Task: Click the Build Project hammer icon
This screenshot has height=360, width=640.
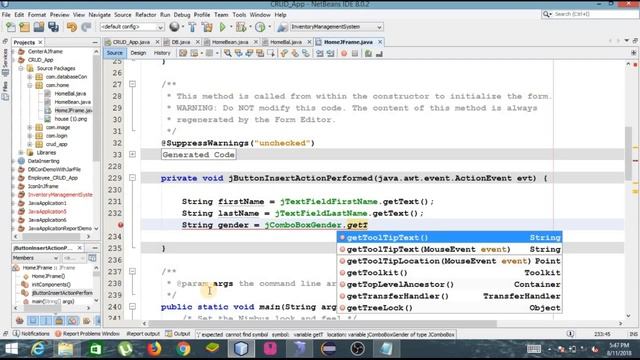Action: pyautogui.click(x=192, y=27)
